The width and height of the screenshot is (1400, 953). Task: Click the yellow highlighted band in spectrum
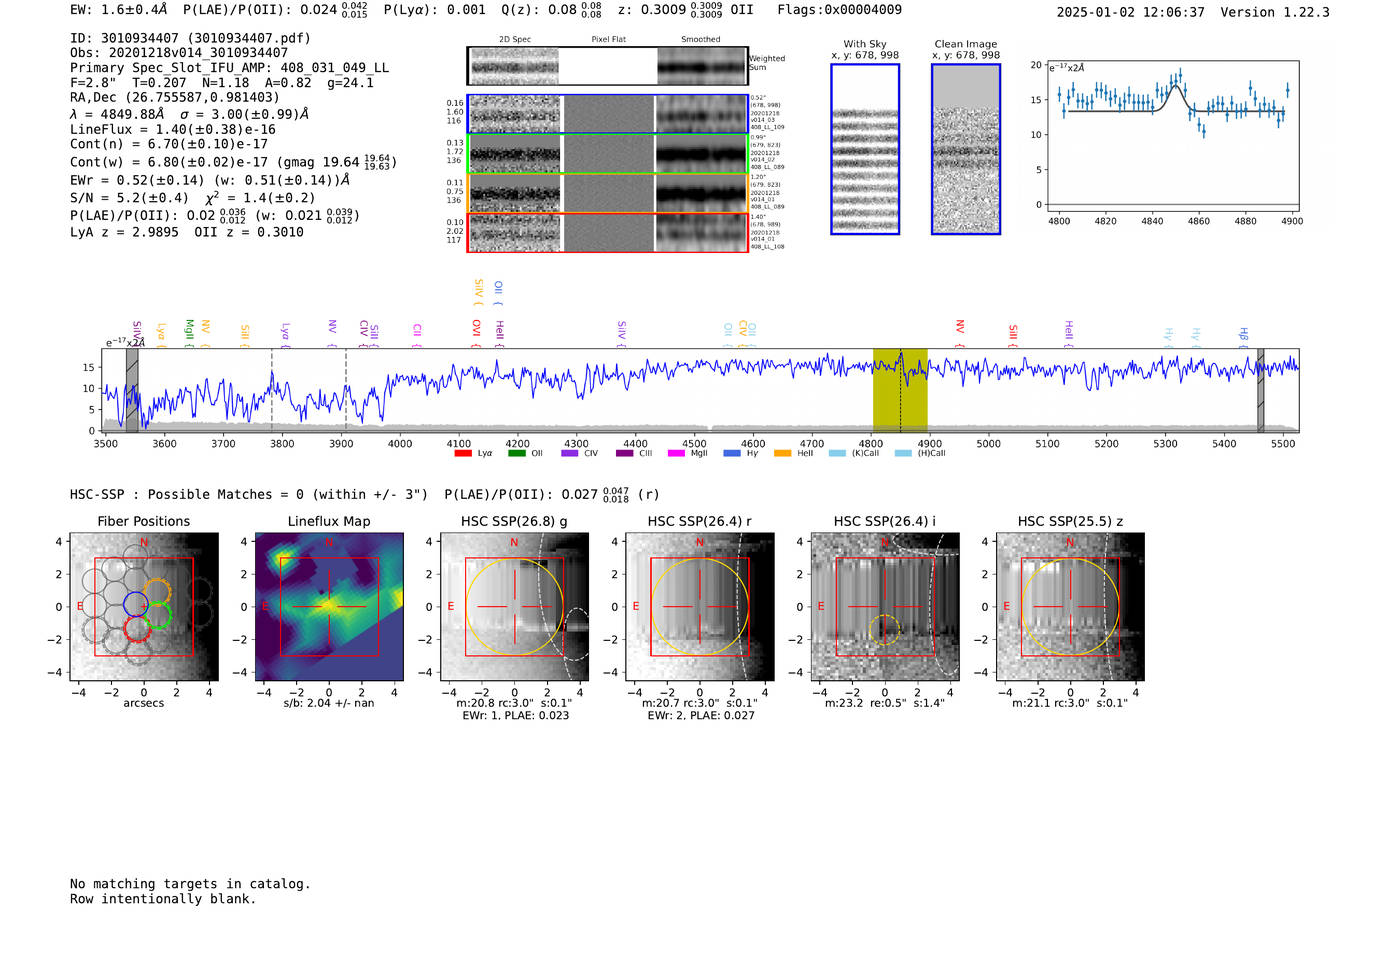click(900, 390)
